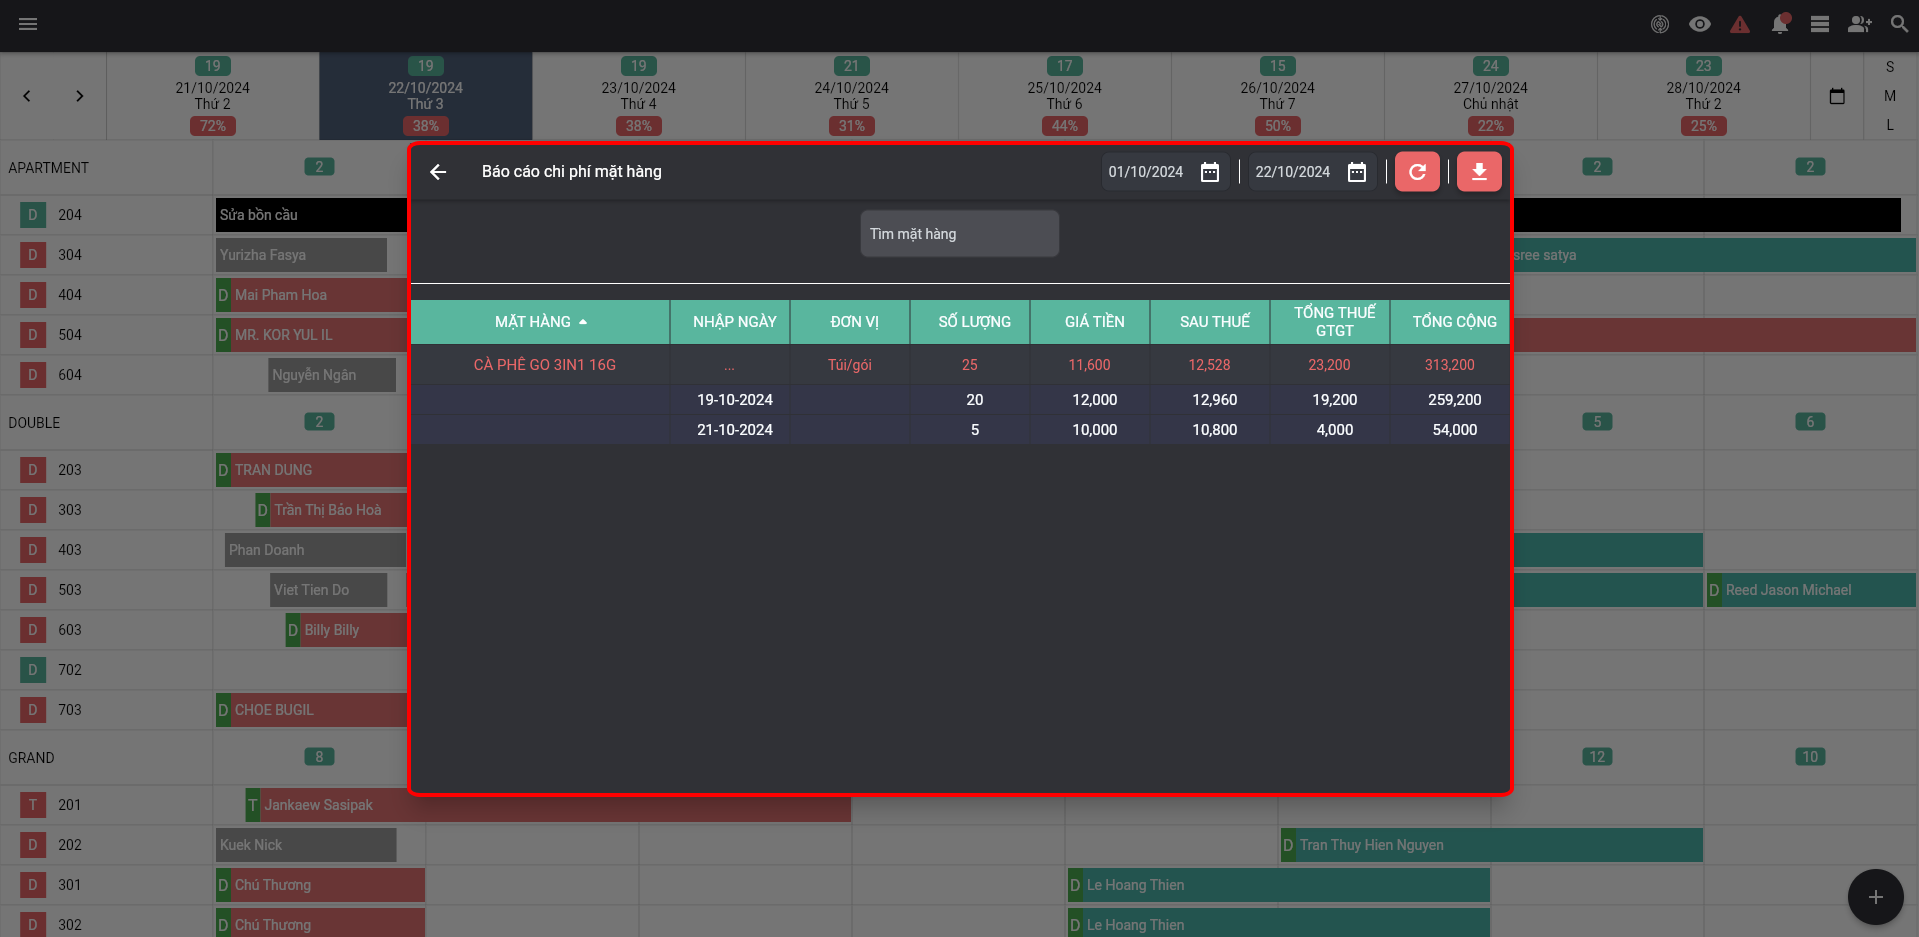Image resolution: width=1919 pixels, height=937 pixels.
Task: Open Kuek Nick booking in room 202
Action: coord(306,845)
